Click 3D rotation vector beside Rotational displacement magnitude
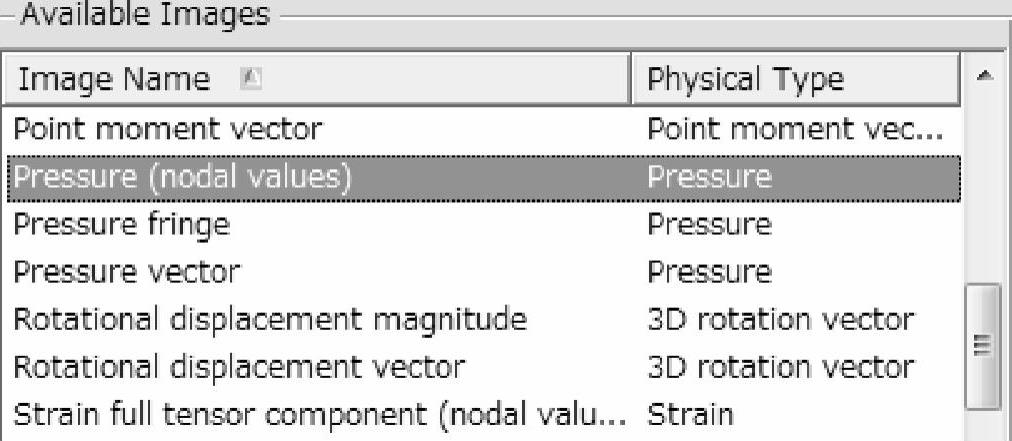Image resolution: width=1012 pixels, height=441 pixels. coord(780,319)
